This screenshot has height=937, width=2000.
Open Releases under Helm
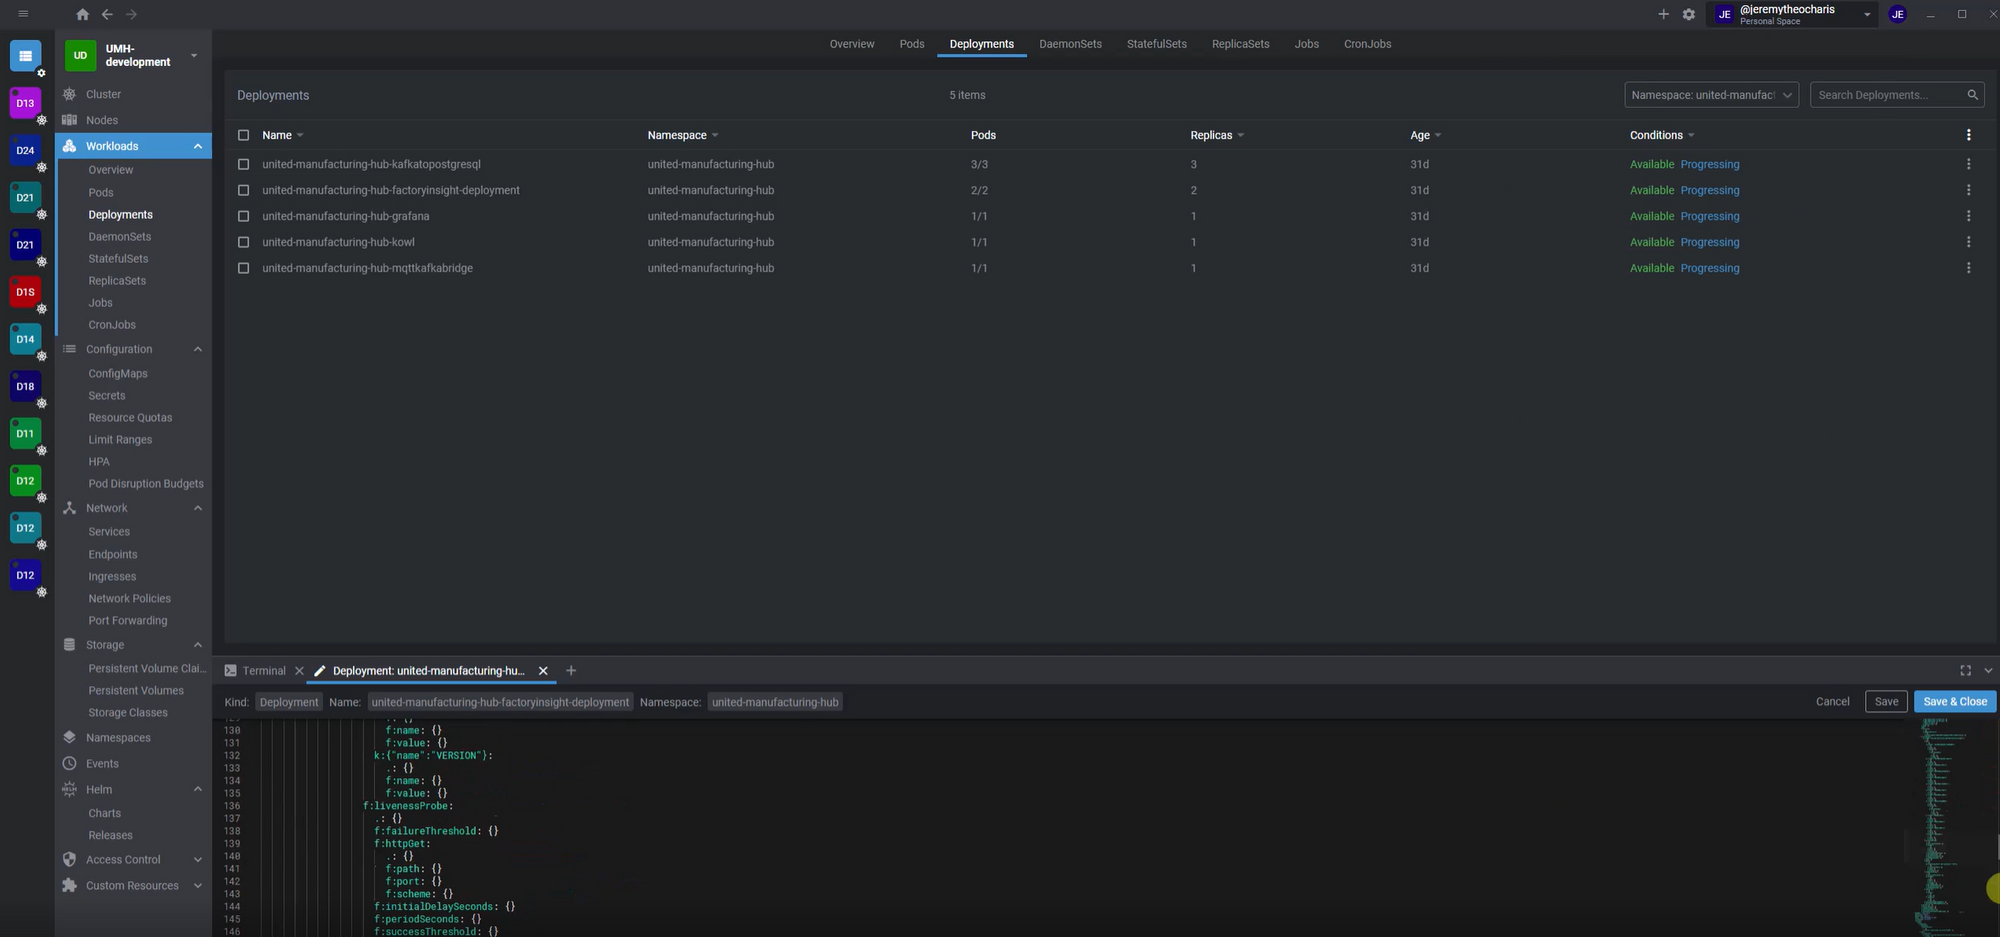pos(110,836)
